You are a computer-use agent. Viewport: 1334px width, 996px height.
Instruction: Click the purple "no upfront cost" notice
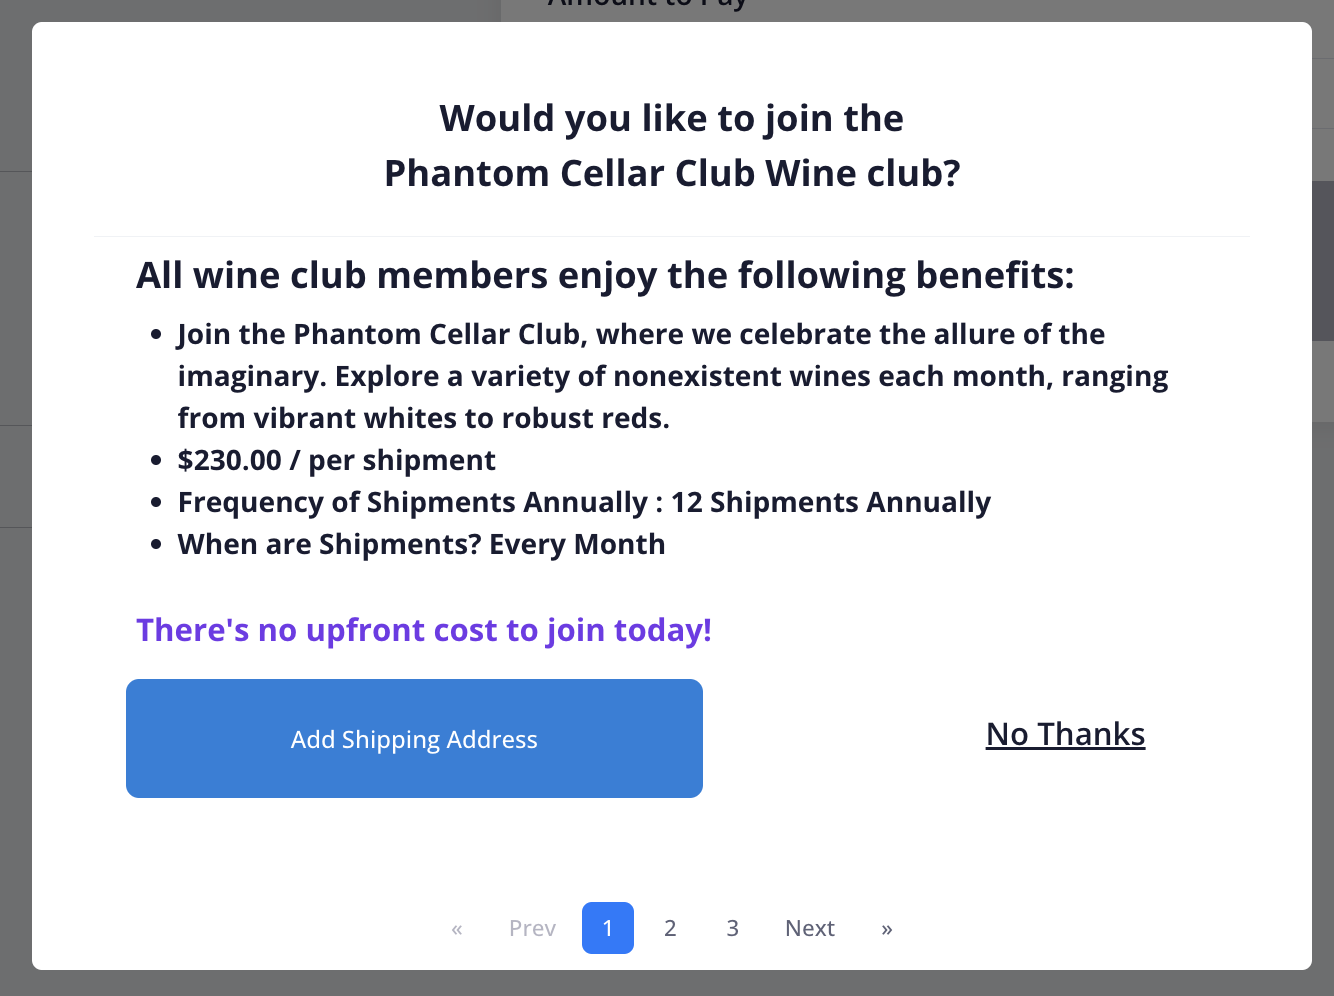424,630
